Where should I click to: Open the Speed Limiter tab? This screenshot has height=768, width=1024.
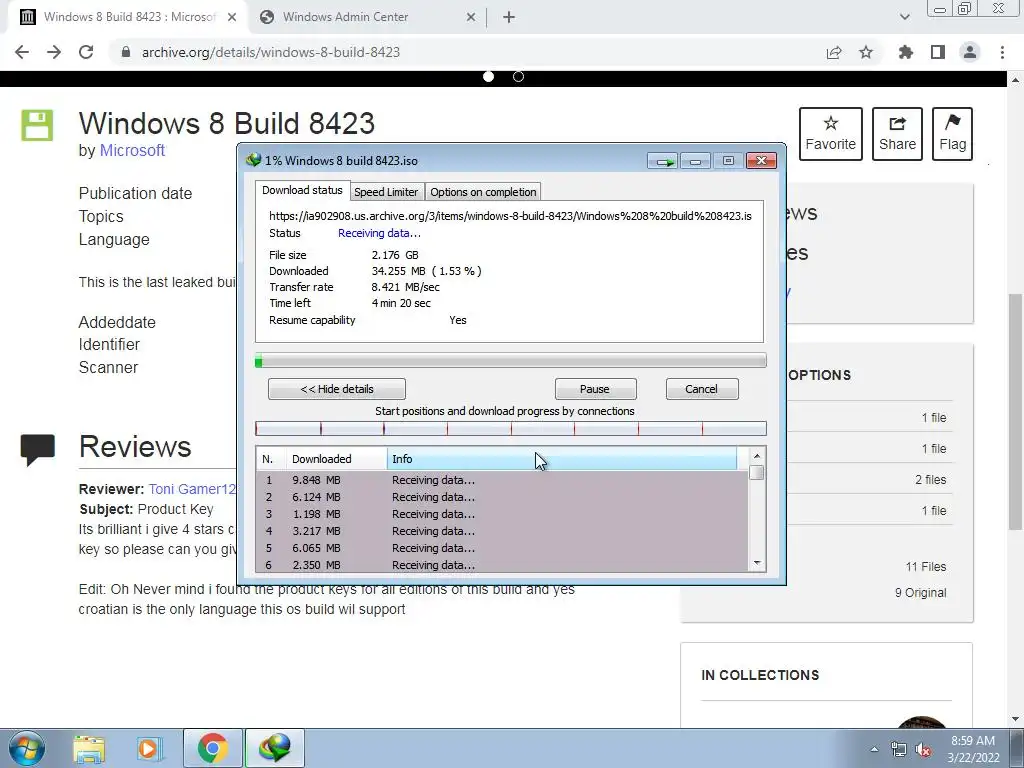[x=386, y=192]
